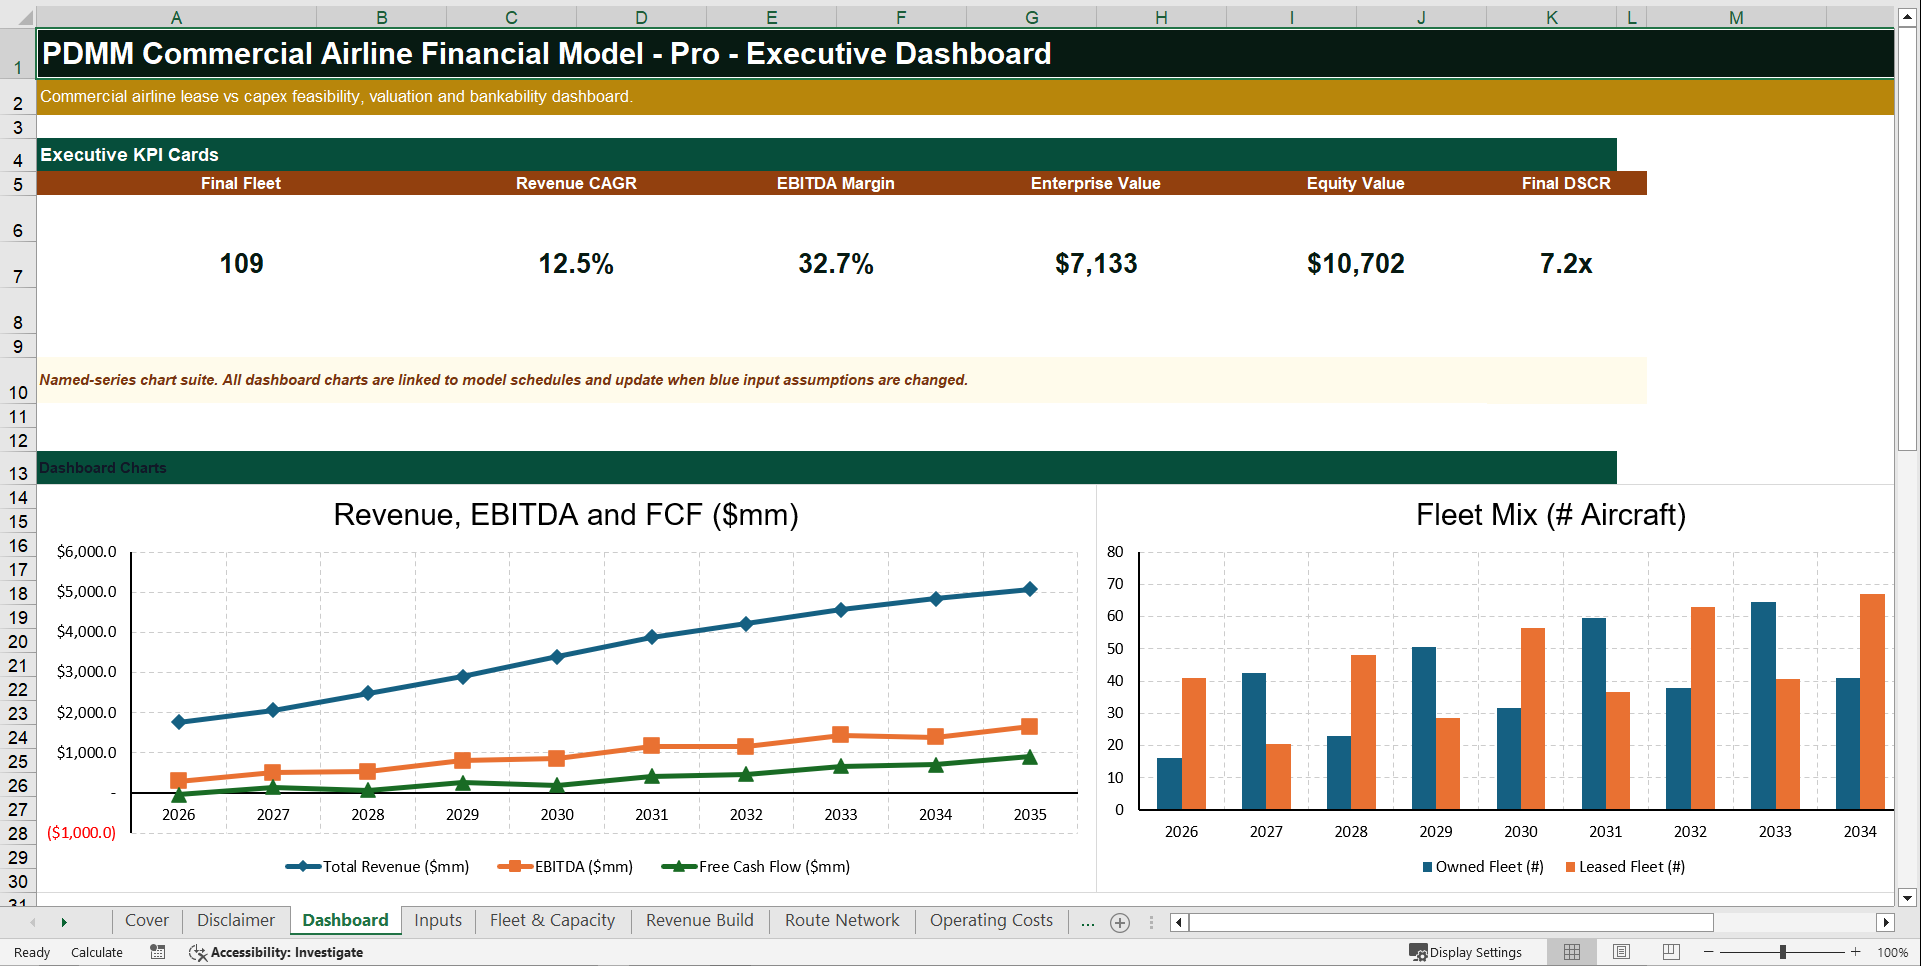Click the Executive KPI Cards header
1921x966 pixels.
(826, 155)
